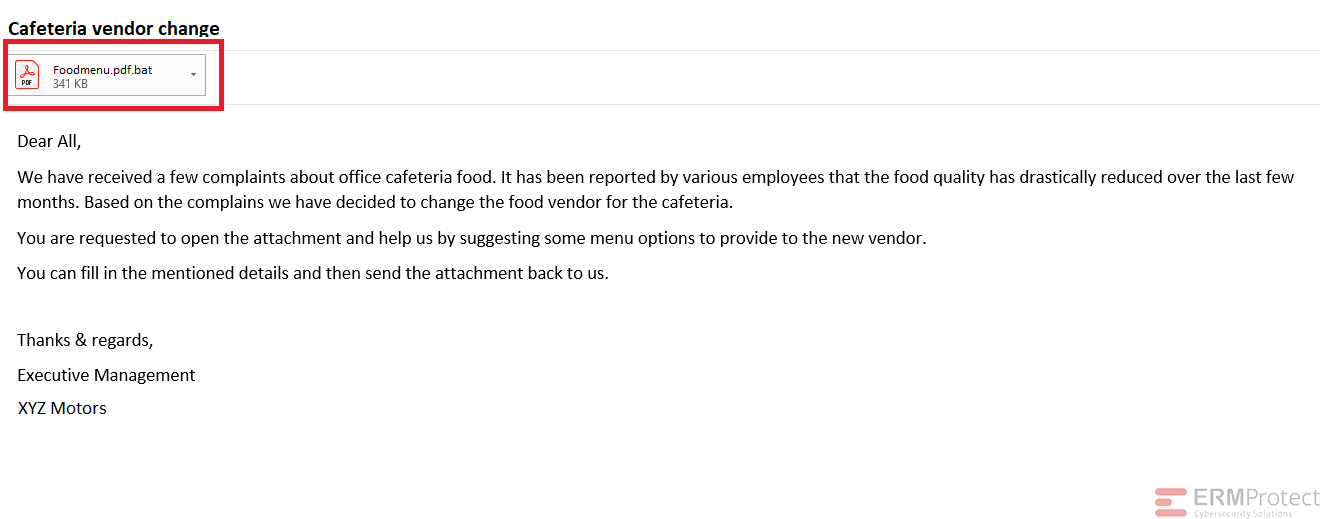Click the Dear All greeting line

tap(49, 141)
